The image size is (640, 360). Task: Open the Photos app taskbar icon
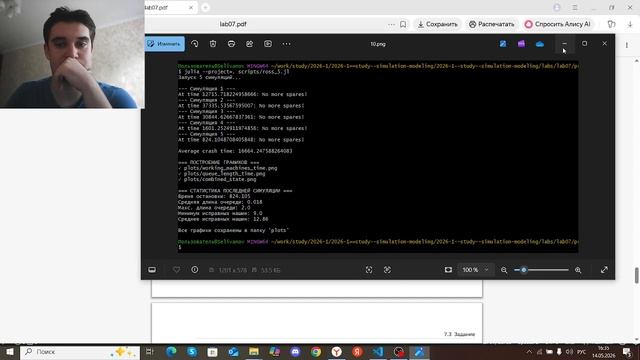419,351
